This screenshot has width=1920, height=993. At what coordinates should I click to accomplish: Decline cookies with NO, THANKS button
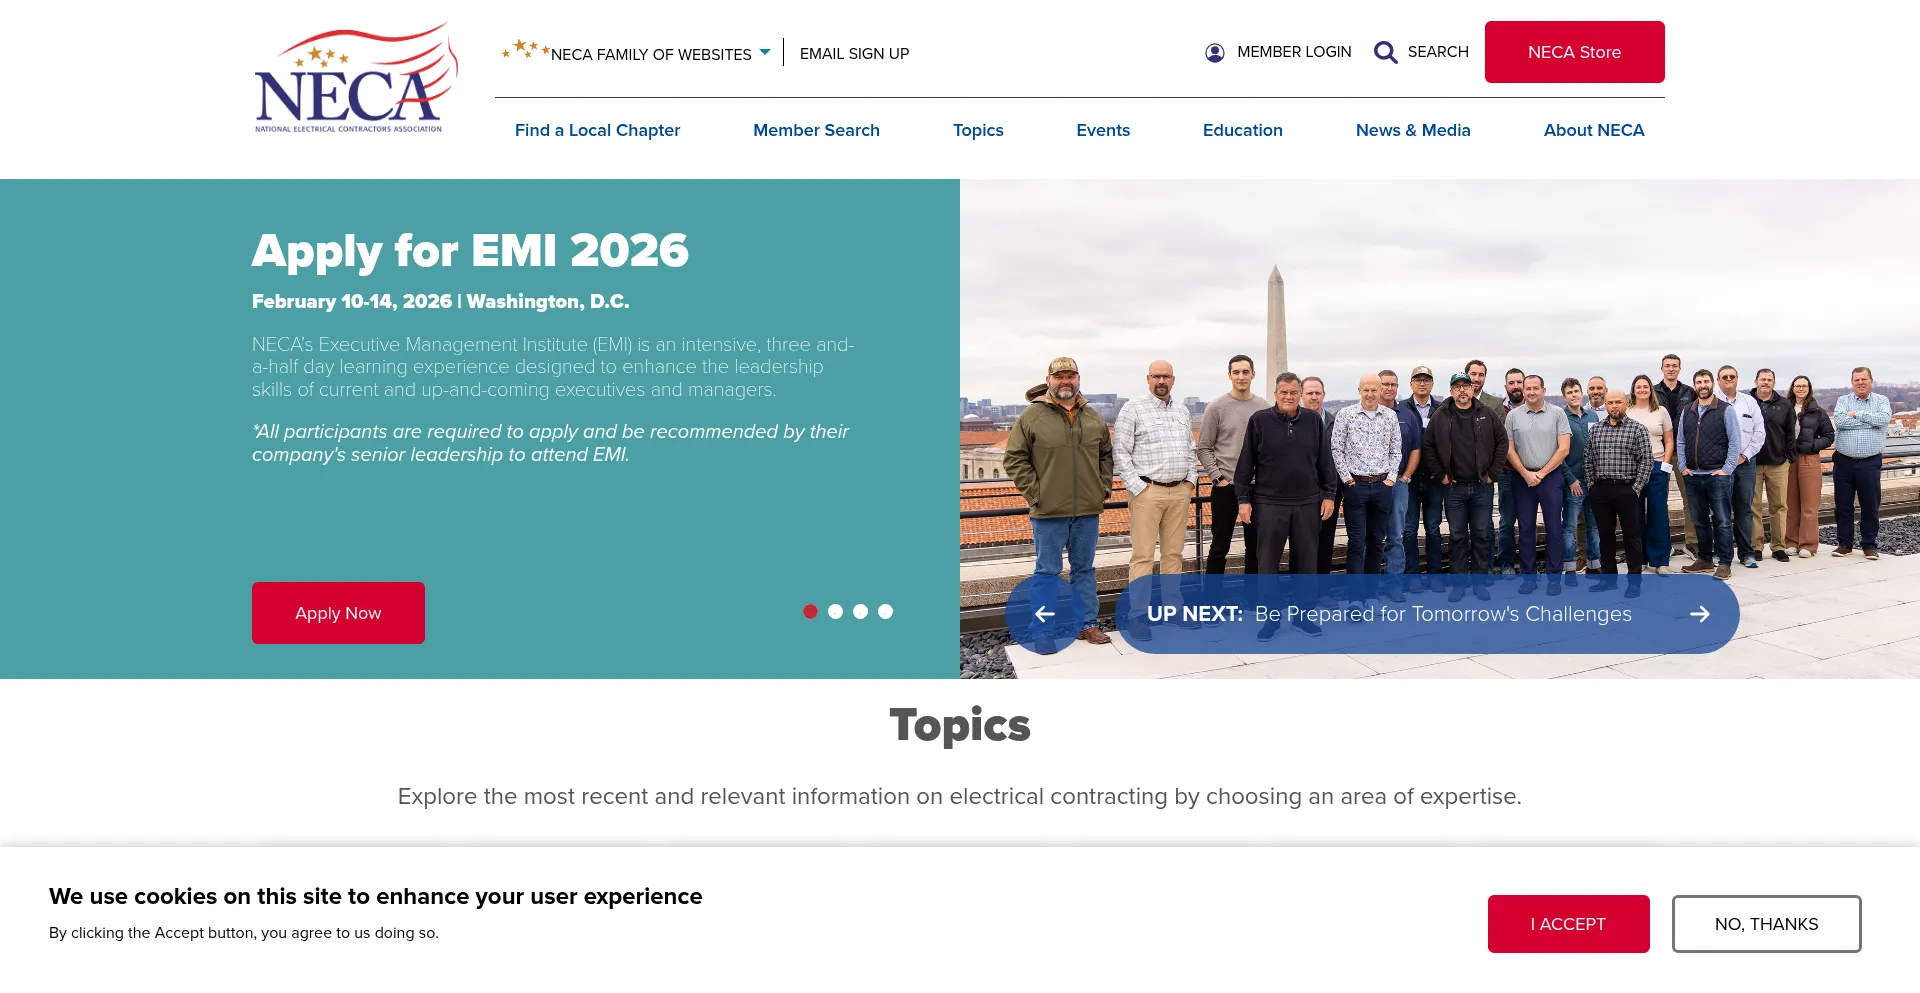[x=1766, y=923]
